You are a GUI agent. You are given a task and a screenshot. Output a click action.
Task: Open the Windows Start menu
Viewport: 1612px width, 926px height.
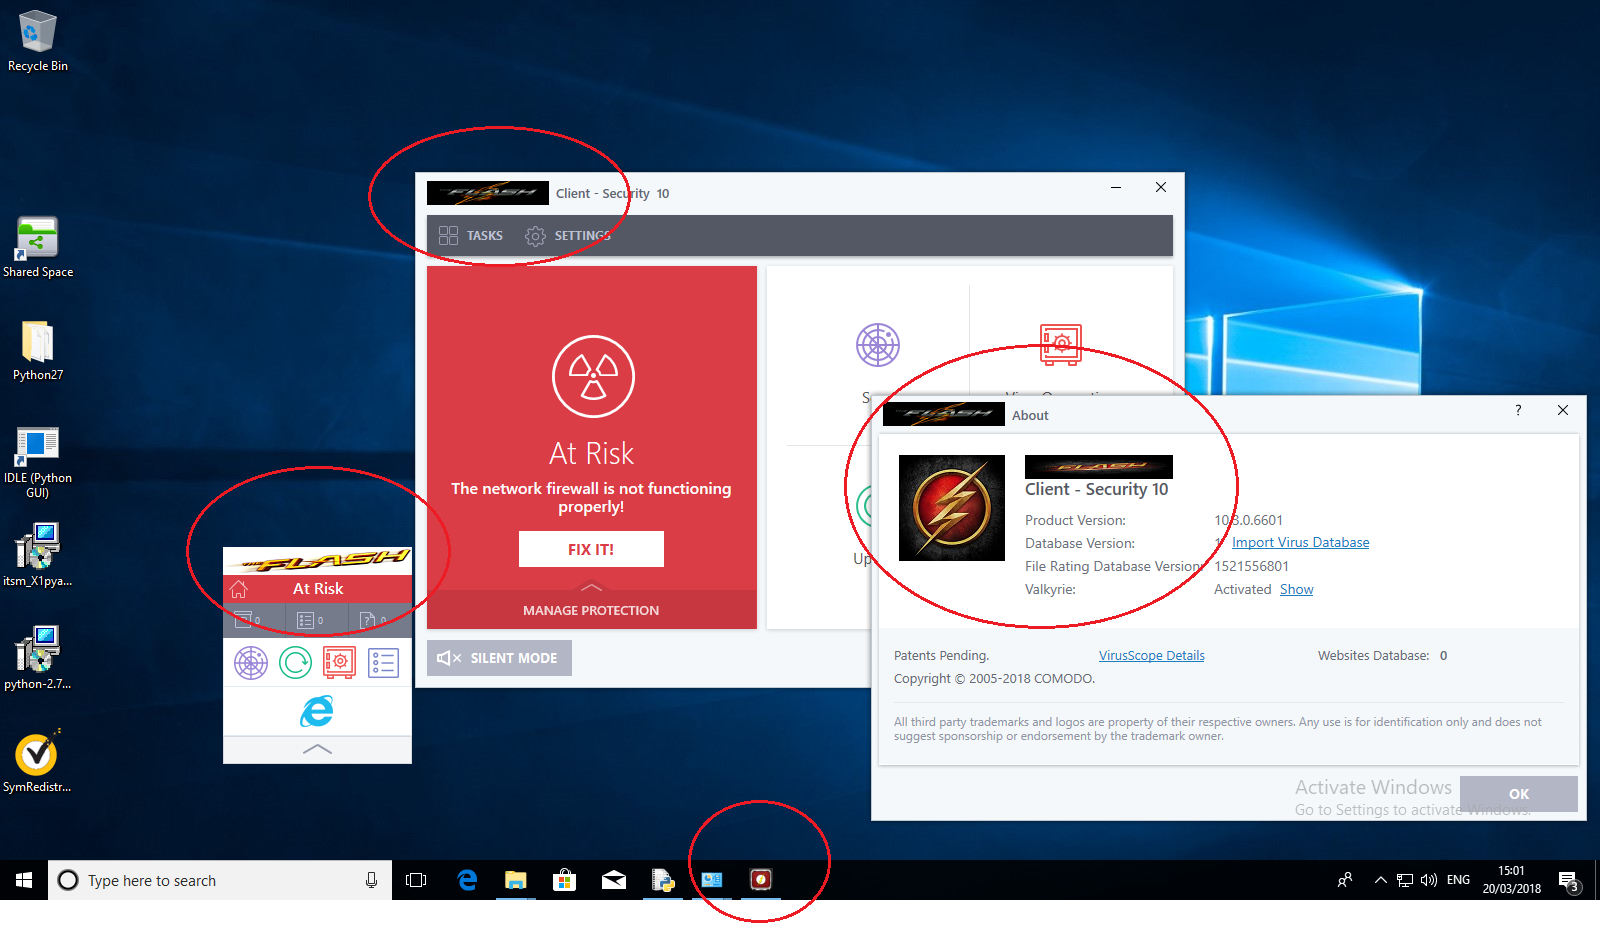[x=24, y=880]
